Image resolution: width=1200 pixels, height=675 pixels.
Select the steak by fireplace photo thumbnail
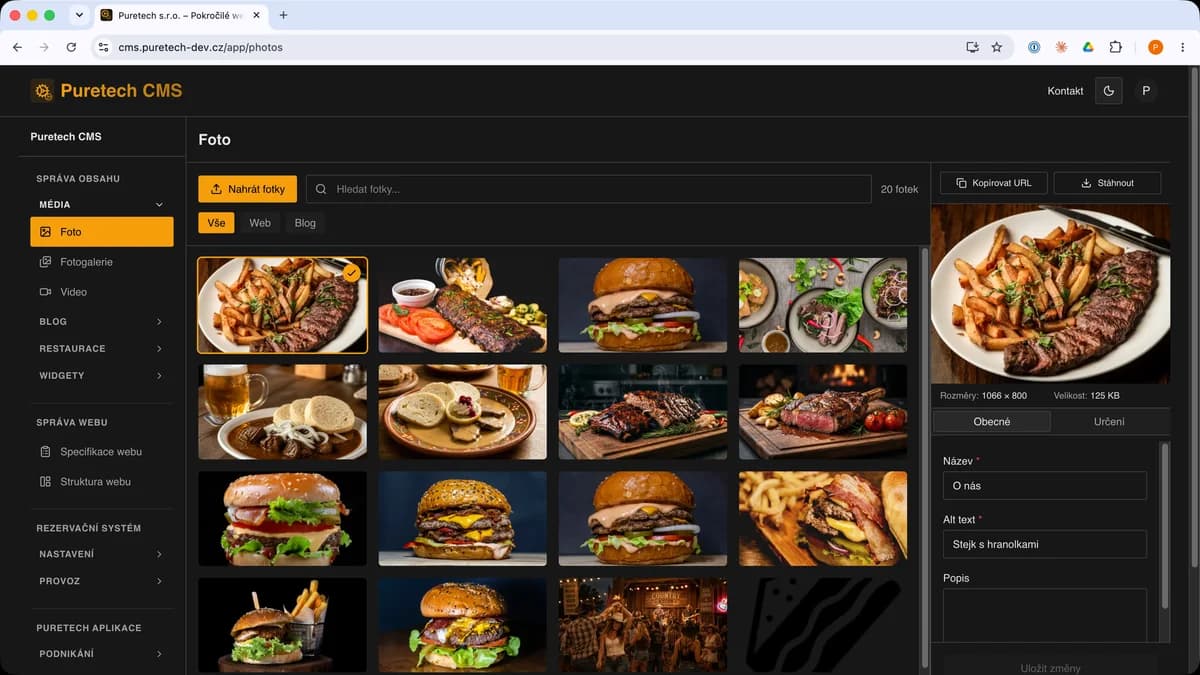823,412
